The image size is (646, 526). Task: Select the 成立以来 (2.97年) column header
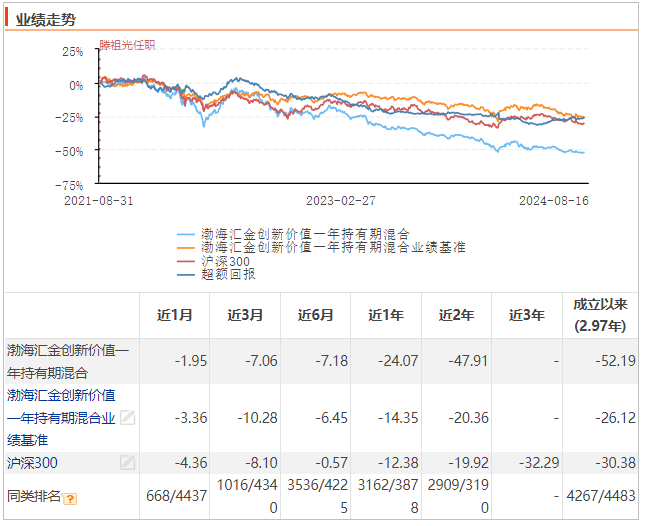[600, 315]
